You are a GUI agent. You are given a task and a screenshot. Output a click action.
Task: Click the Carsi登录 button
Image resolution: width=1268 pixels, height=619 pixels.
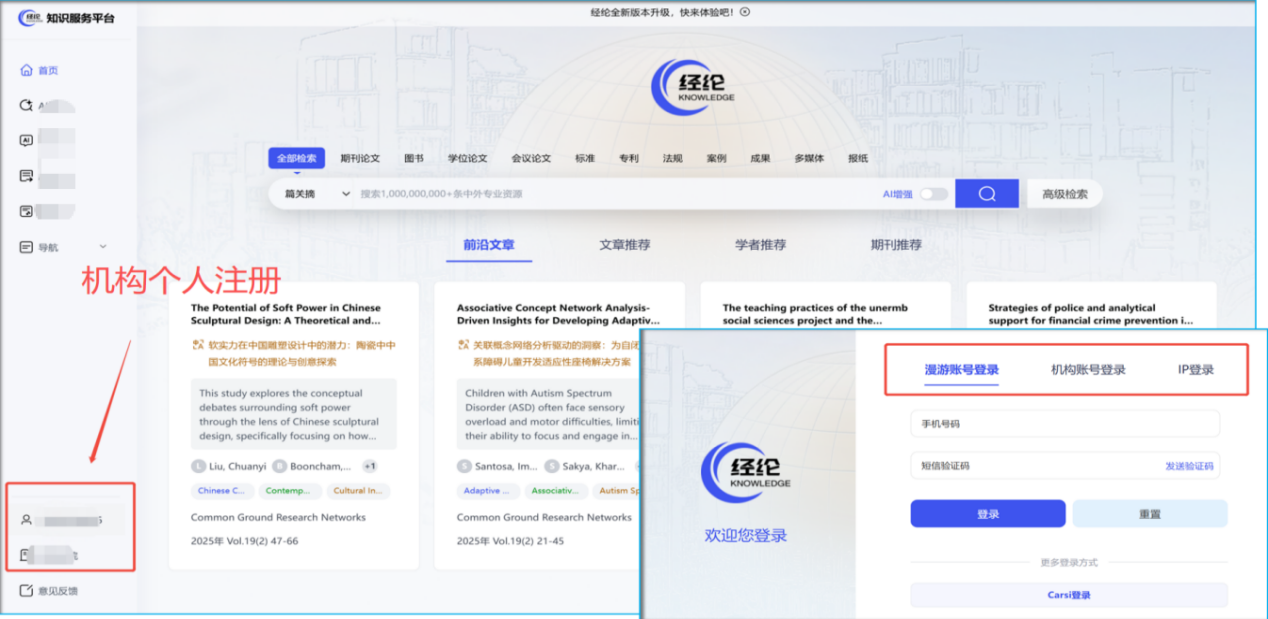1067,595
